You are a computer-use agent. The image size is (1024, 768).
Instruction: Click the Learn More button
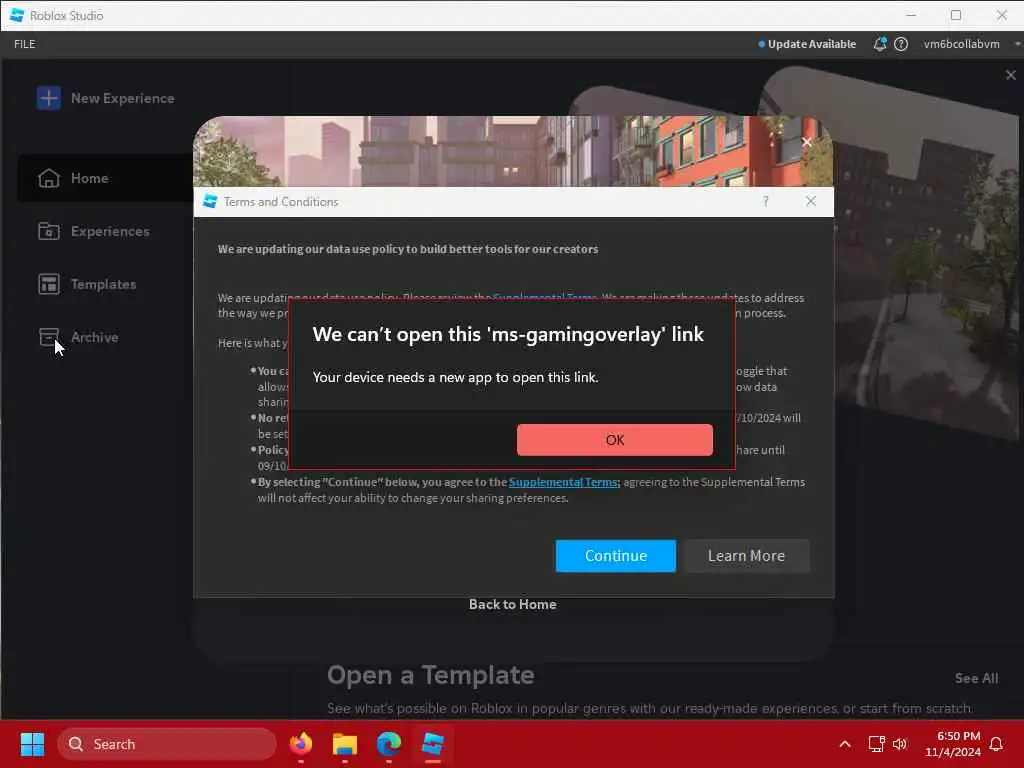pos(746,556)
